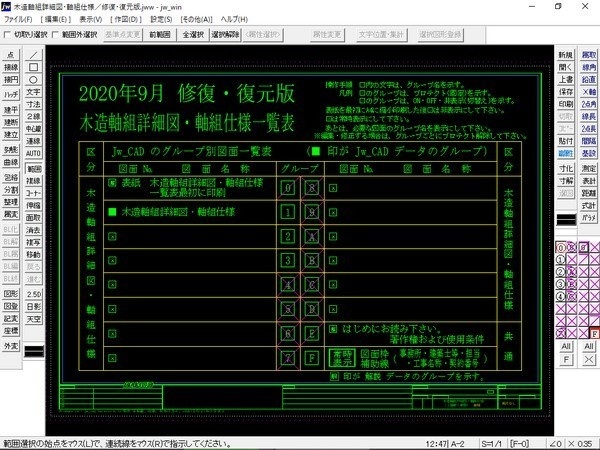
Task: Open the 天空 sky factor tool
Action: pyautogui.click(x=33, y=319)
